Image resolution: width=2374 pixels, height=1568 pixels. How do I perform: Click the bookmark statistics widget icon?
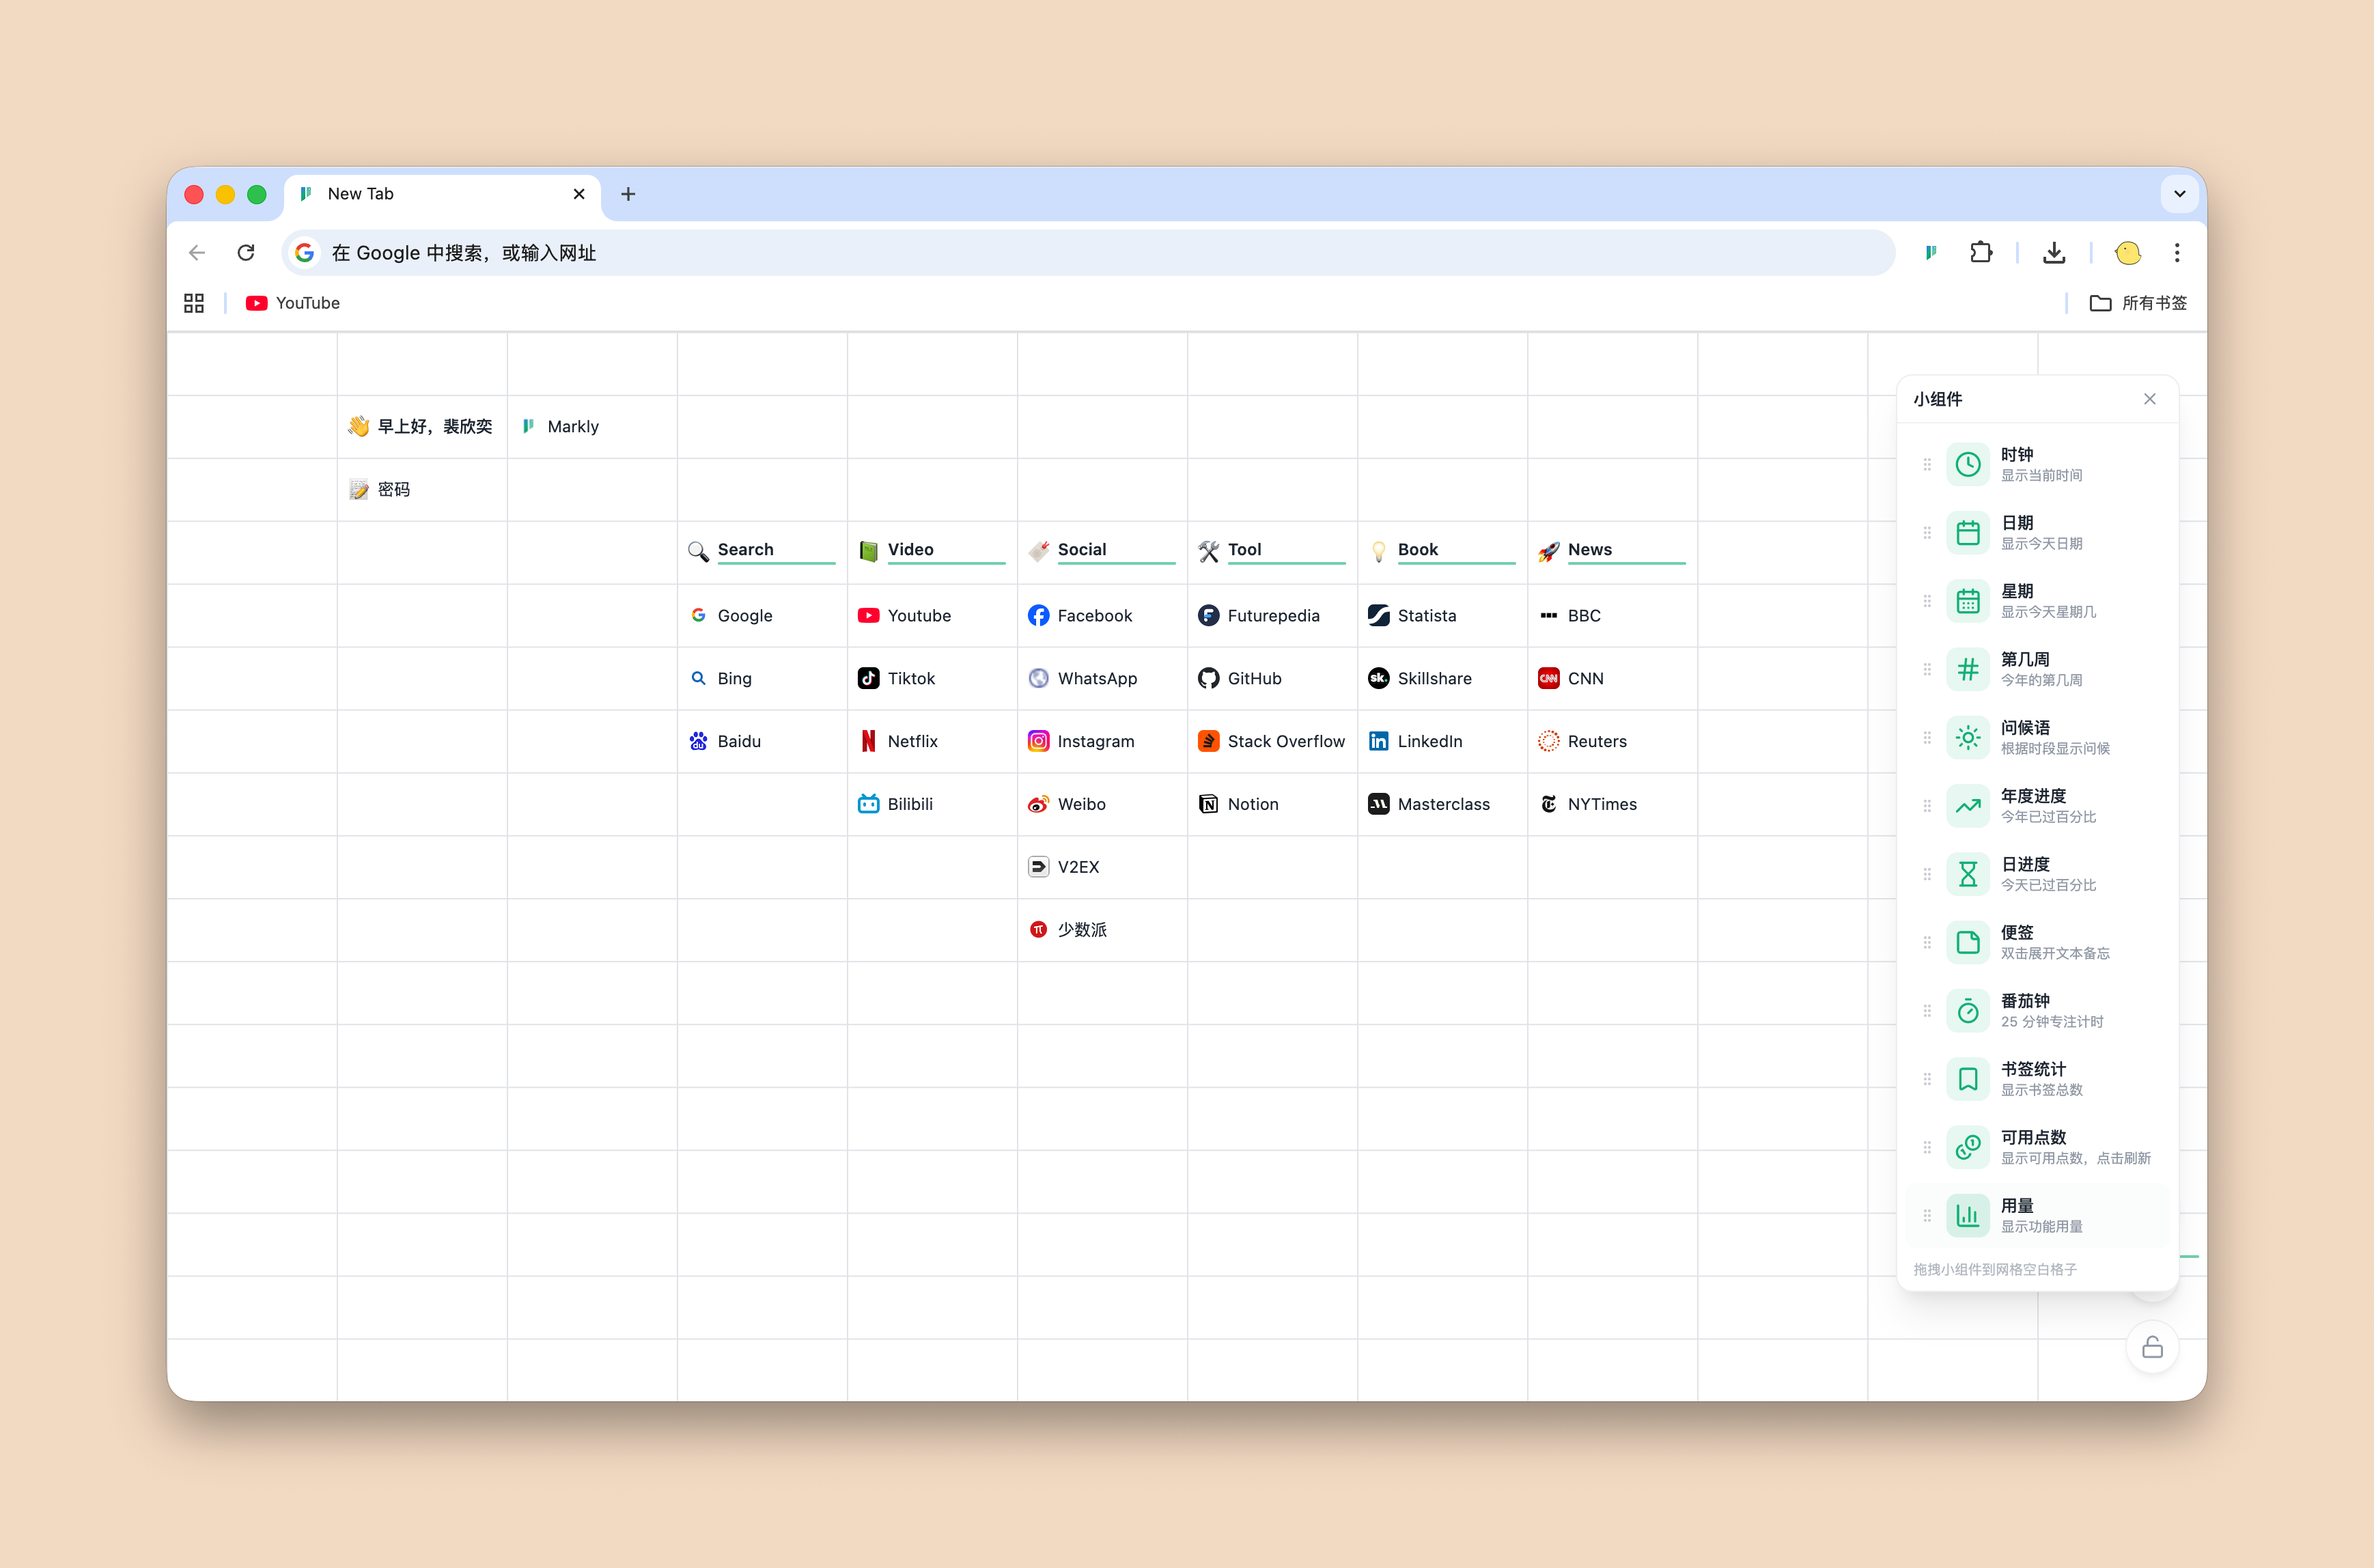(x=1967, y=1079)
